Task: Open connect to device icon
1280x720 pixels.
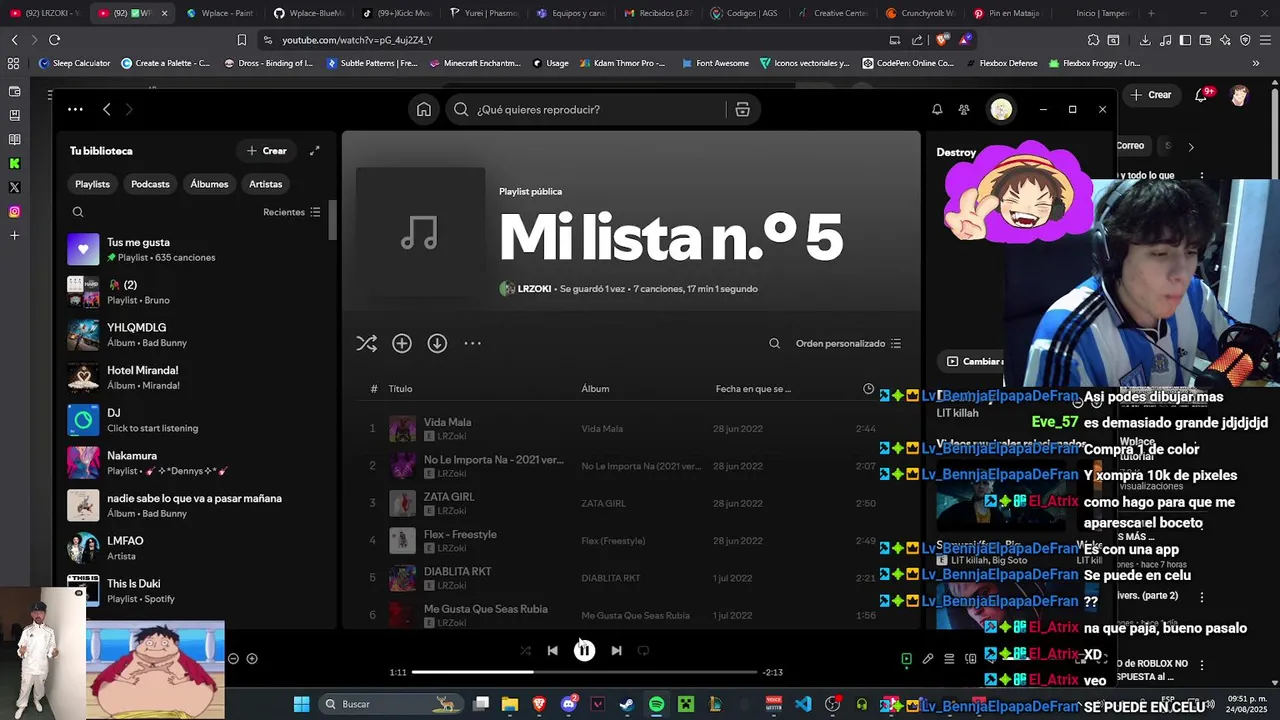Action: pyautogui.click(x=970, y=659)
